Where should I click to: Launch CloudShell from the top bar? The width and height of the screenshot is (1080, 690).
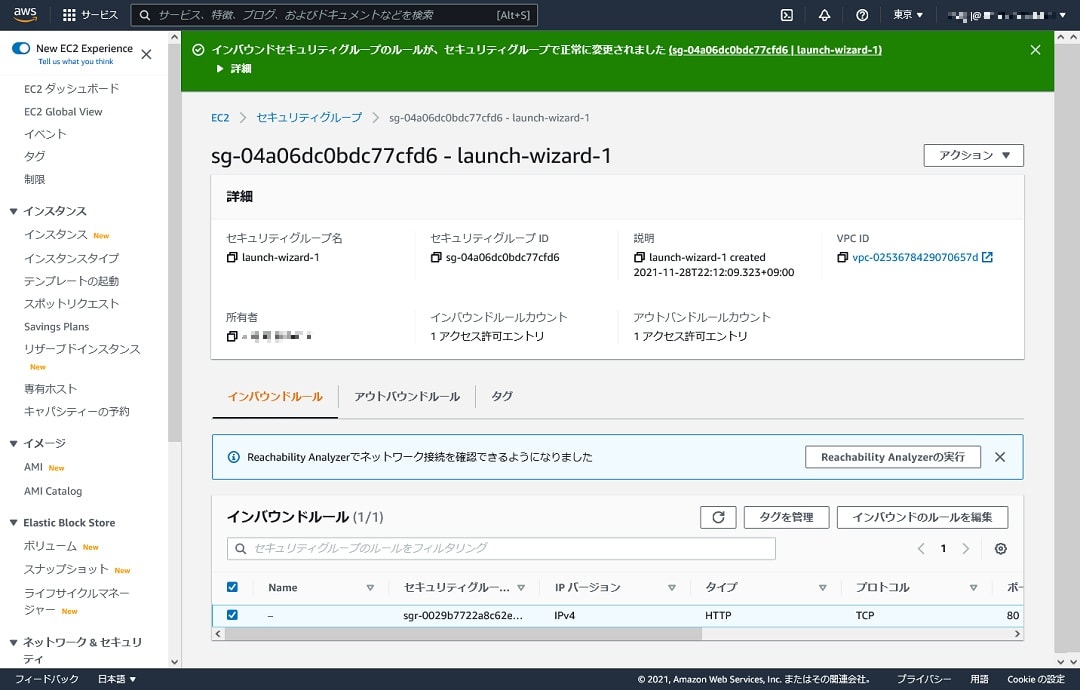787,14
